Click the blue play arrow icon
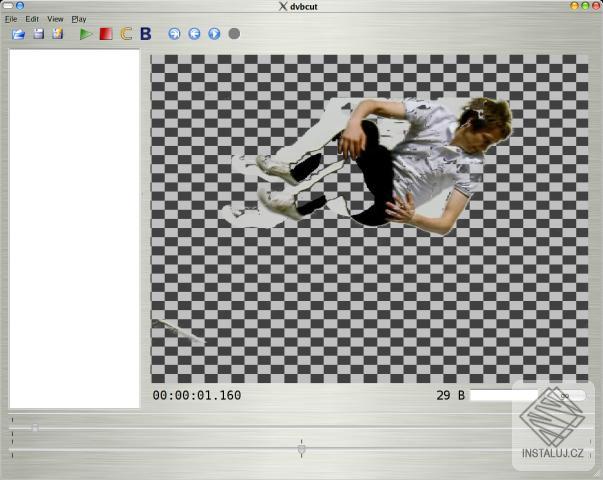This screenshot has width=603, height=480. tap(214, 34)
